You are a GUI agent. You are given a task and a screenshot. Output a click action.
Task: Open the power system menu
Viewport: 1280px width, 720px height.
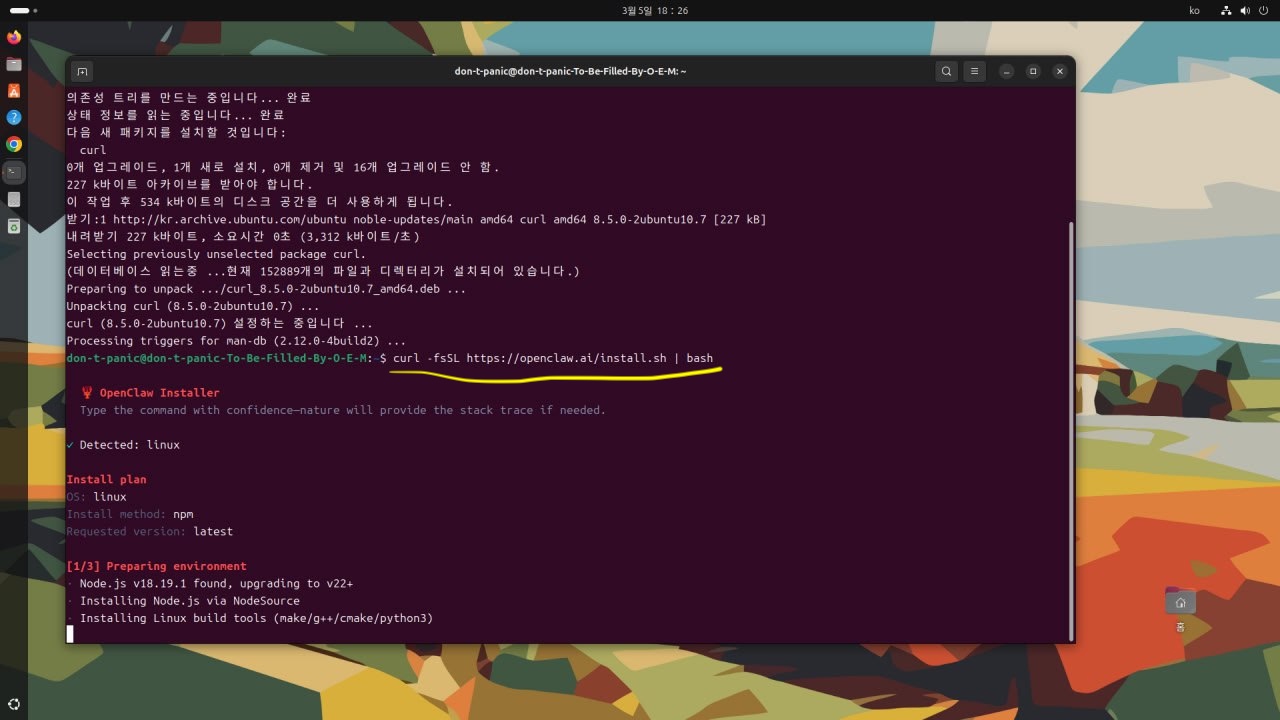pos(1263,10)
